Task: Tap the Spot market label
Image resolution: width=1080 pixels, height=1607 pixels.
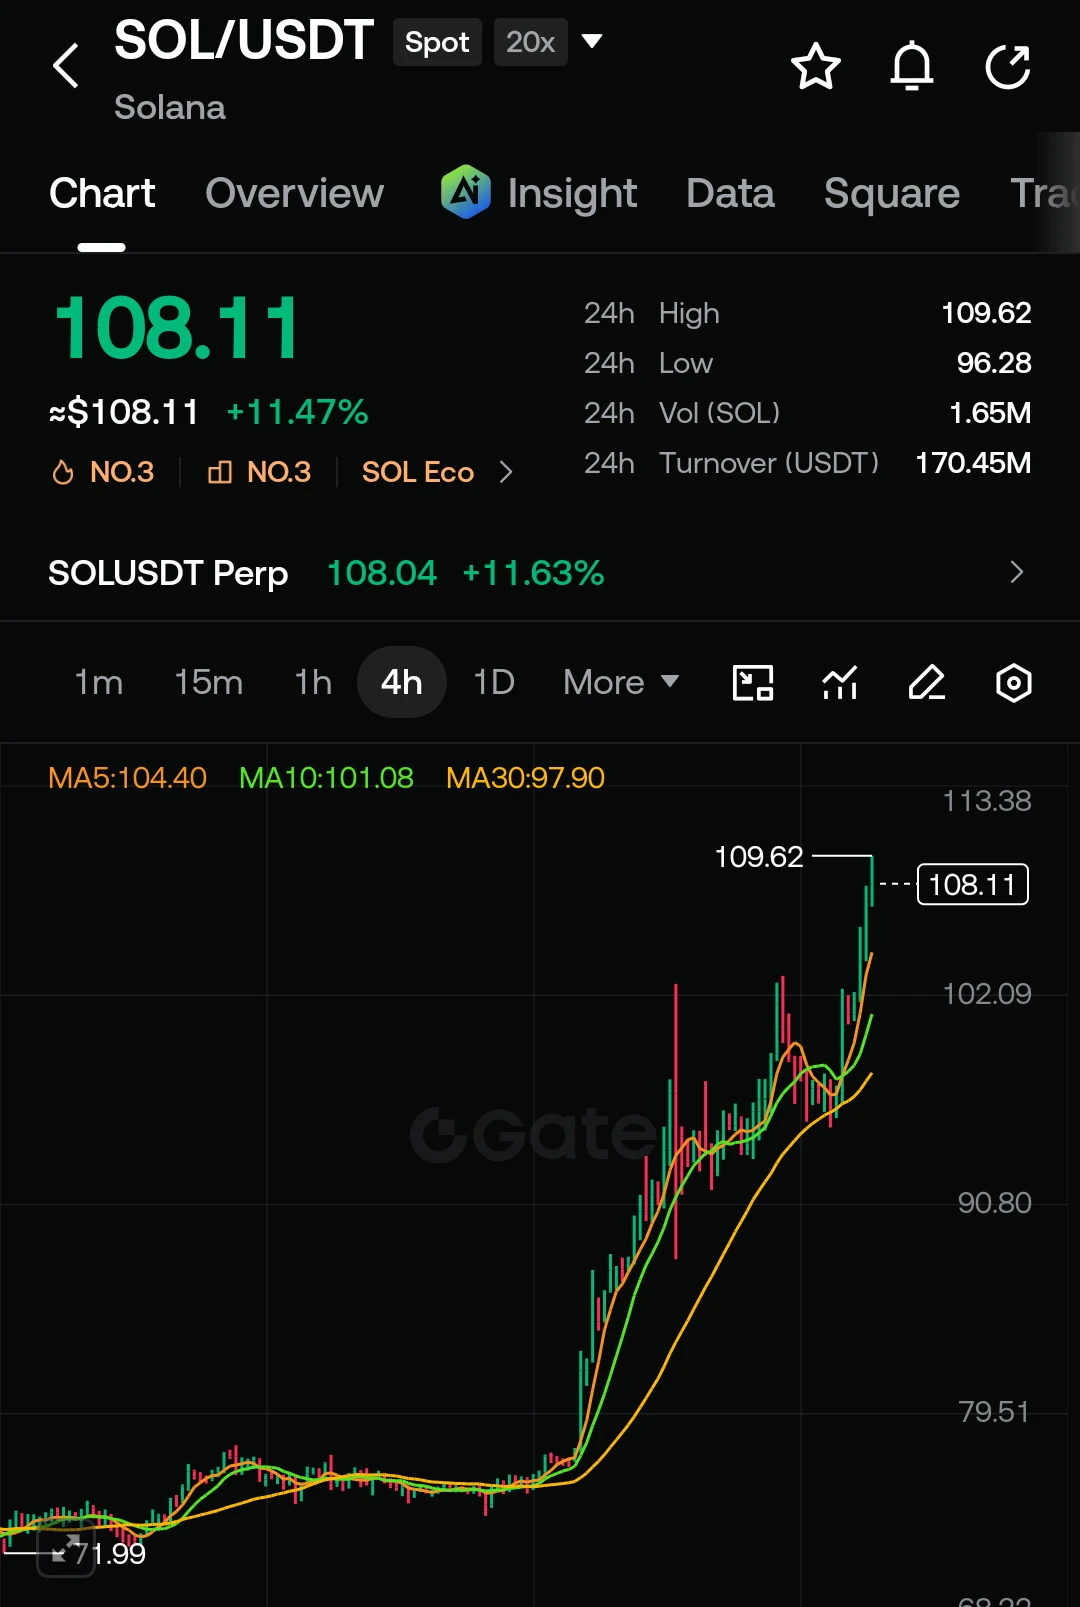Action: [x=437, y=42]
